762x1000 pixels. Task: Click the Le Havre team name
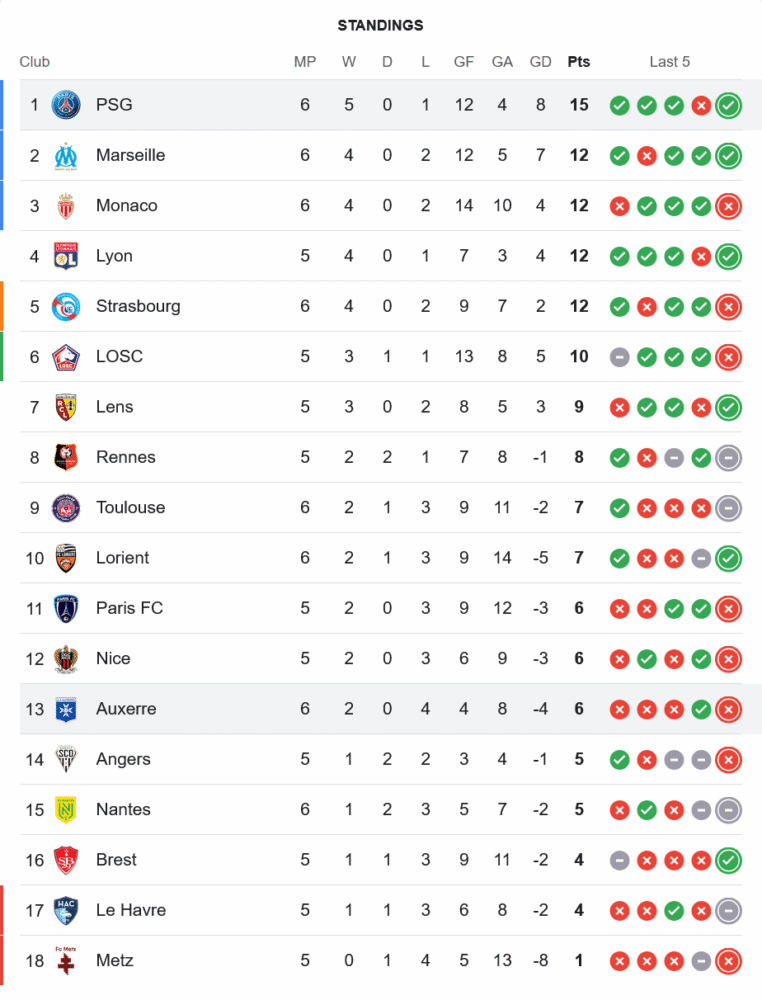[131, 910]
